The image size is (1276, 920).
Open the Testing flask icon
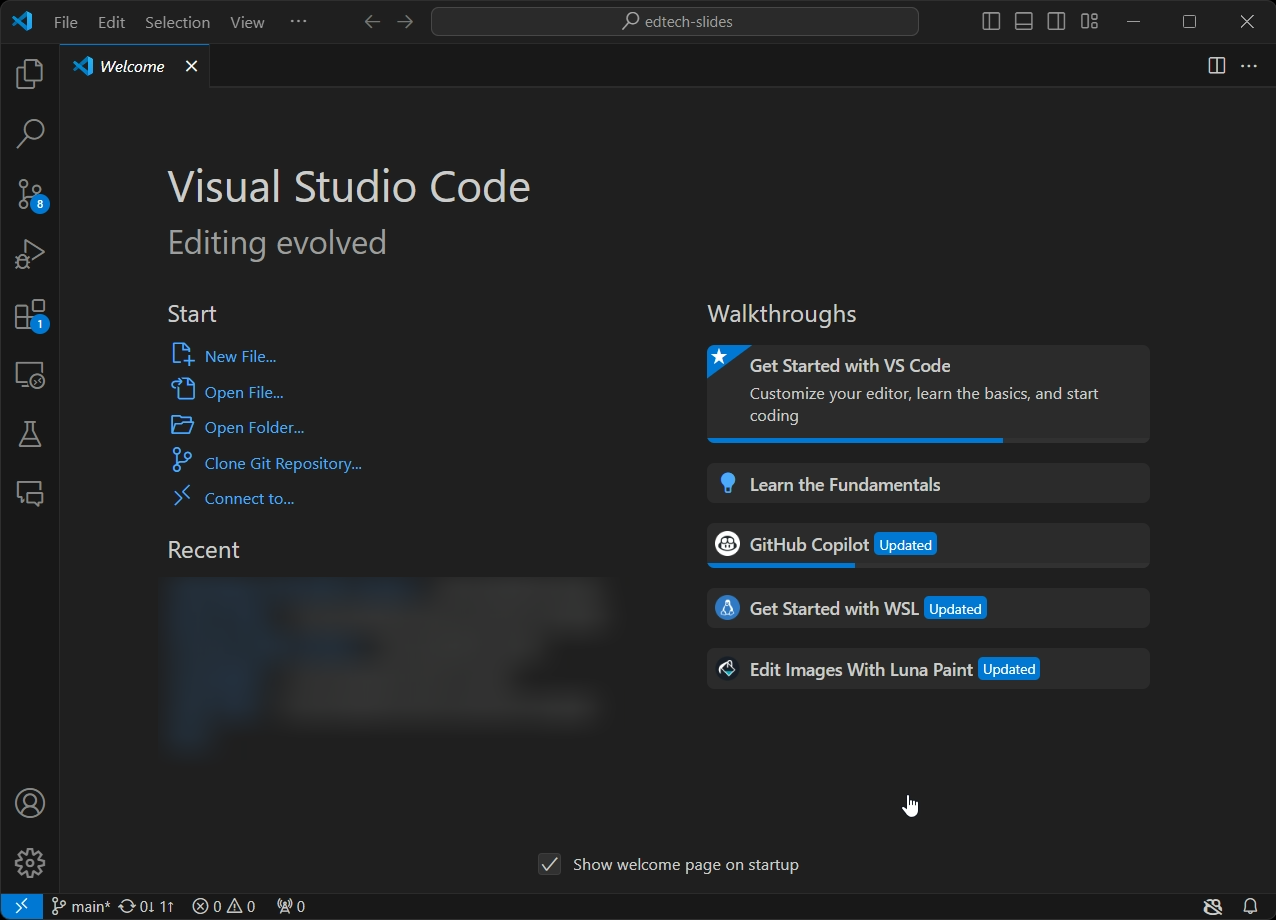(x=30, y=434)
